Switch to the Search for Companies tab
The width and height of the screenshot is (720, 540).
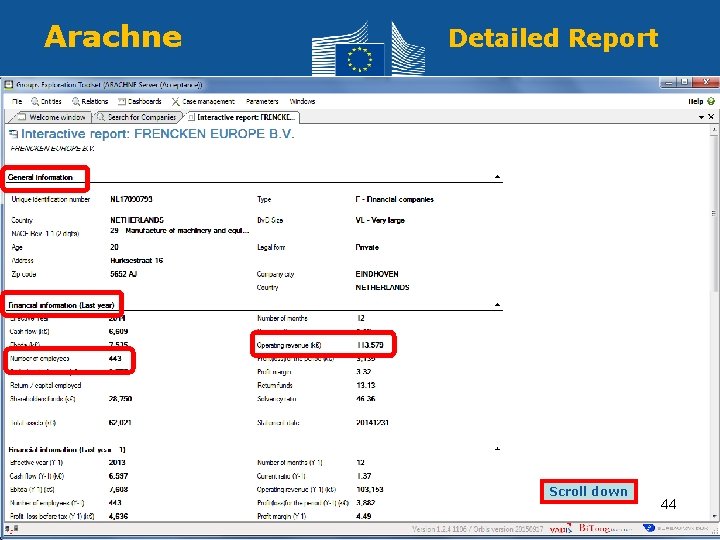[138, 117]
